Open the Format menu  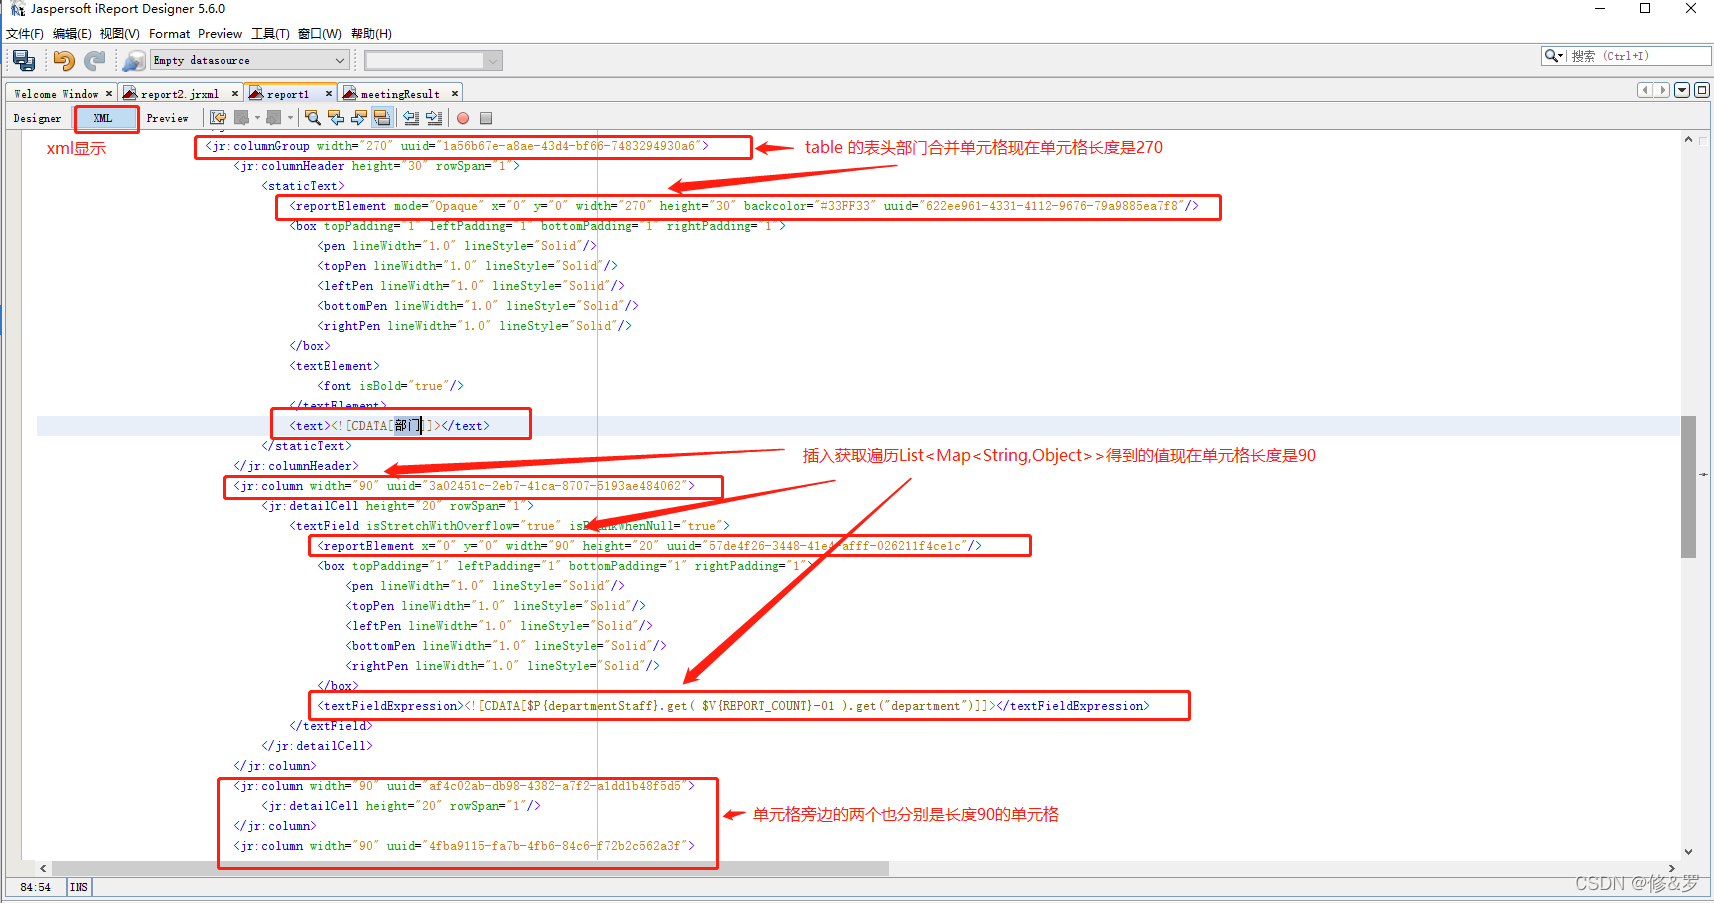(x=169, y=33)
